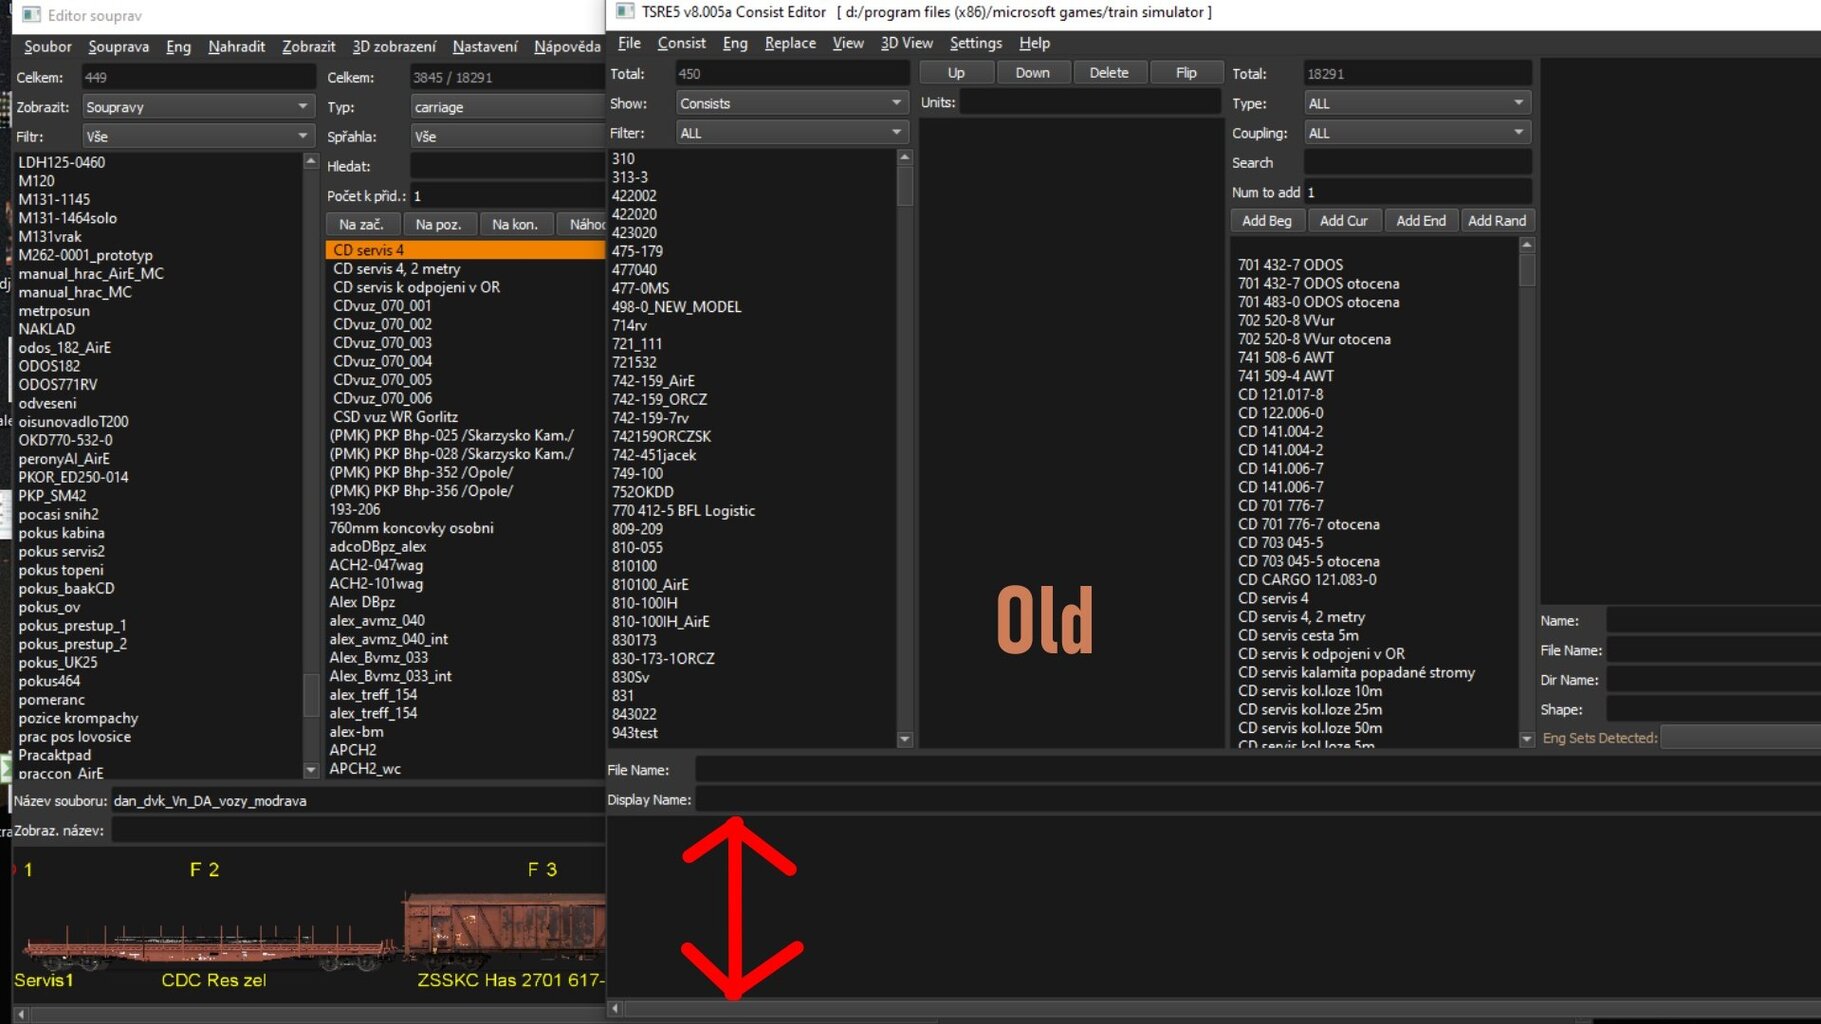Expand the Coupling ALL dropdown

(1416, 133)
